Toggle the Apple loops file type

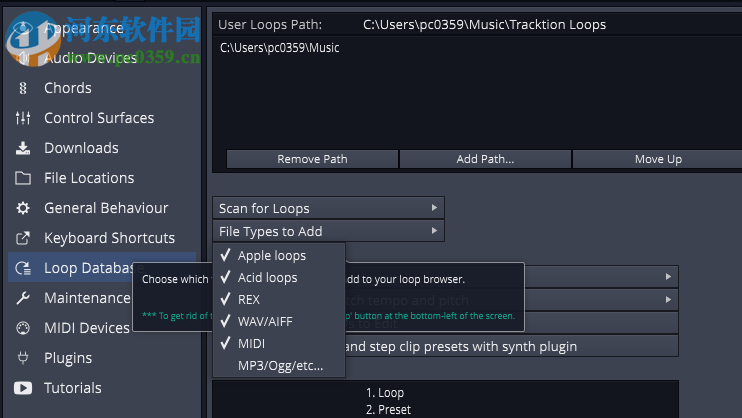pyautogui.click(x=279, y=256)
